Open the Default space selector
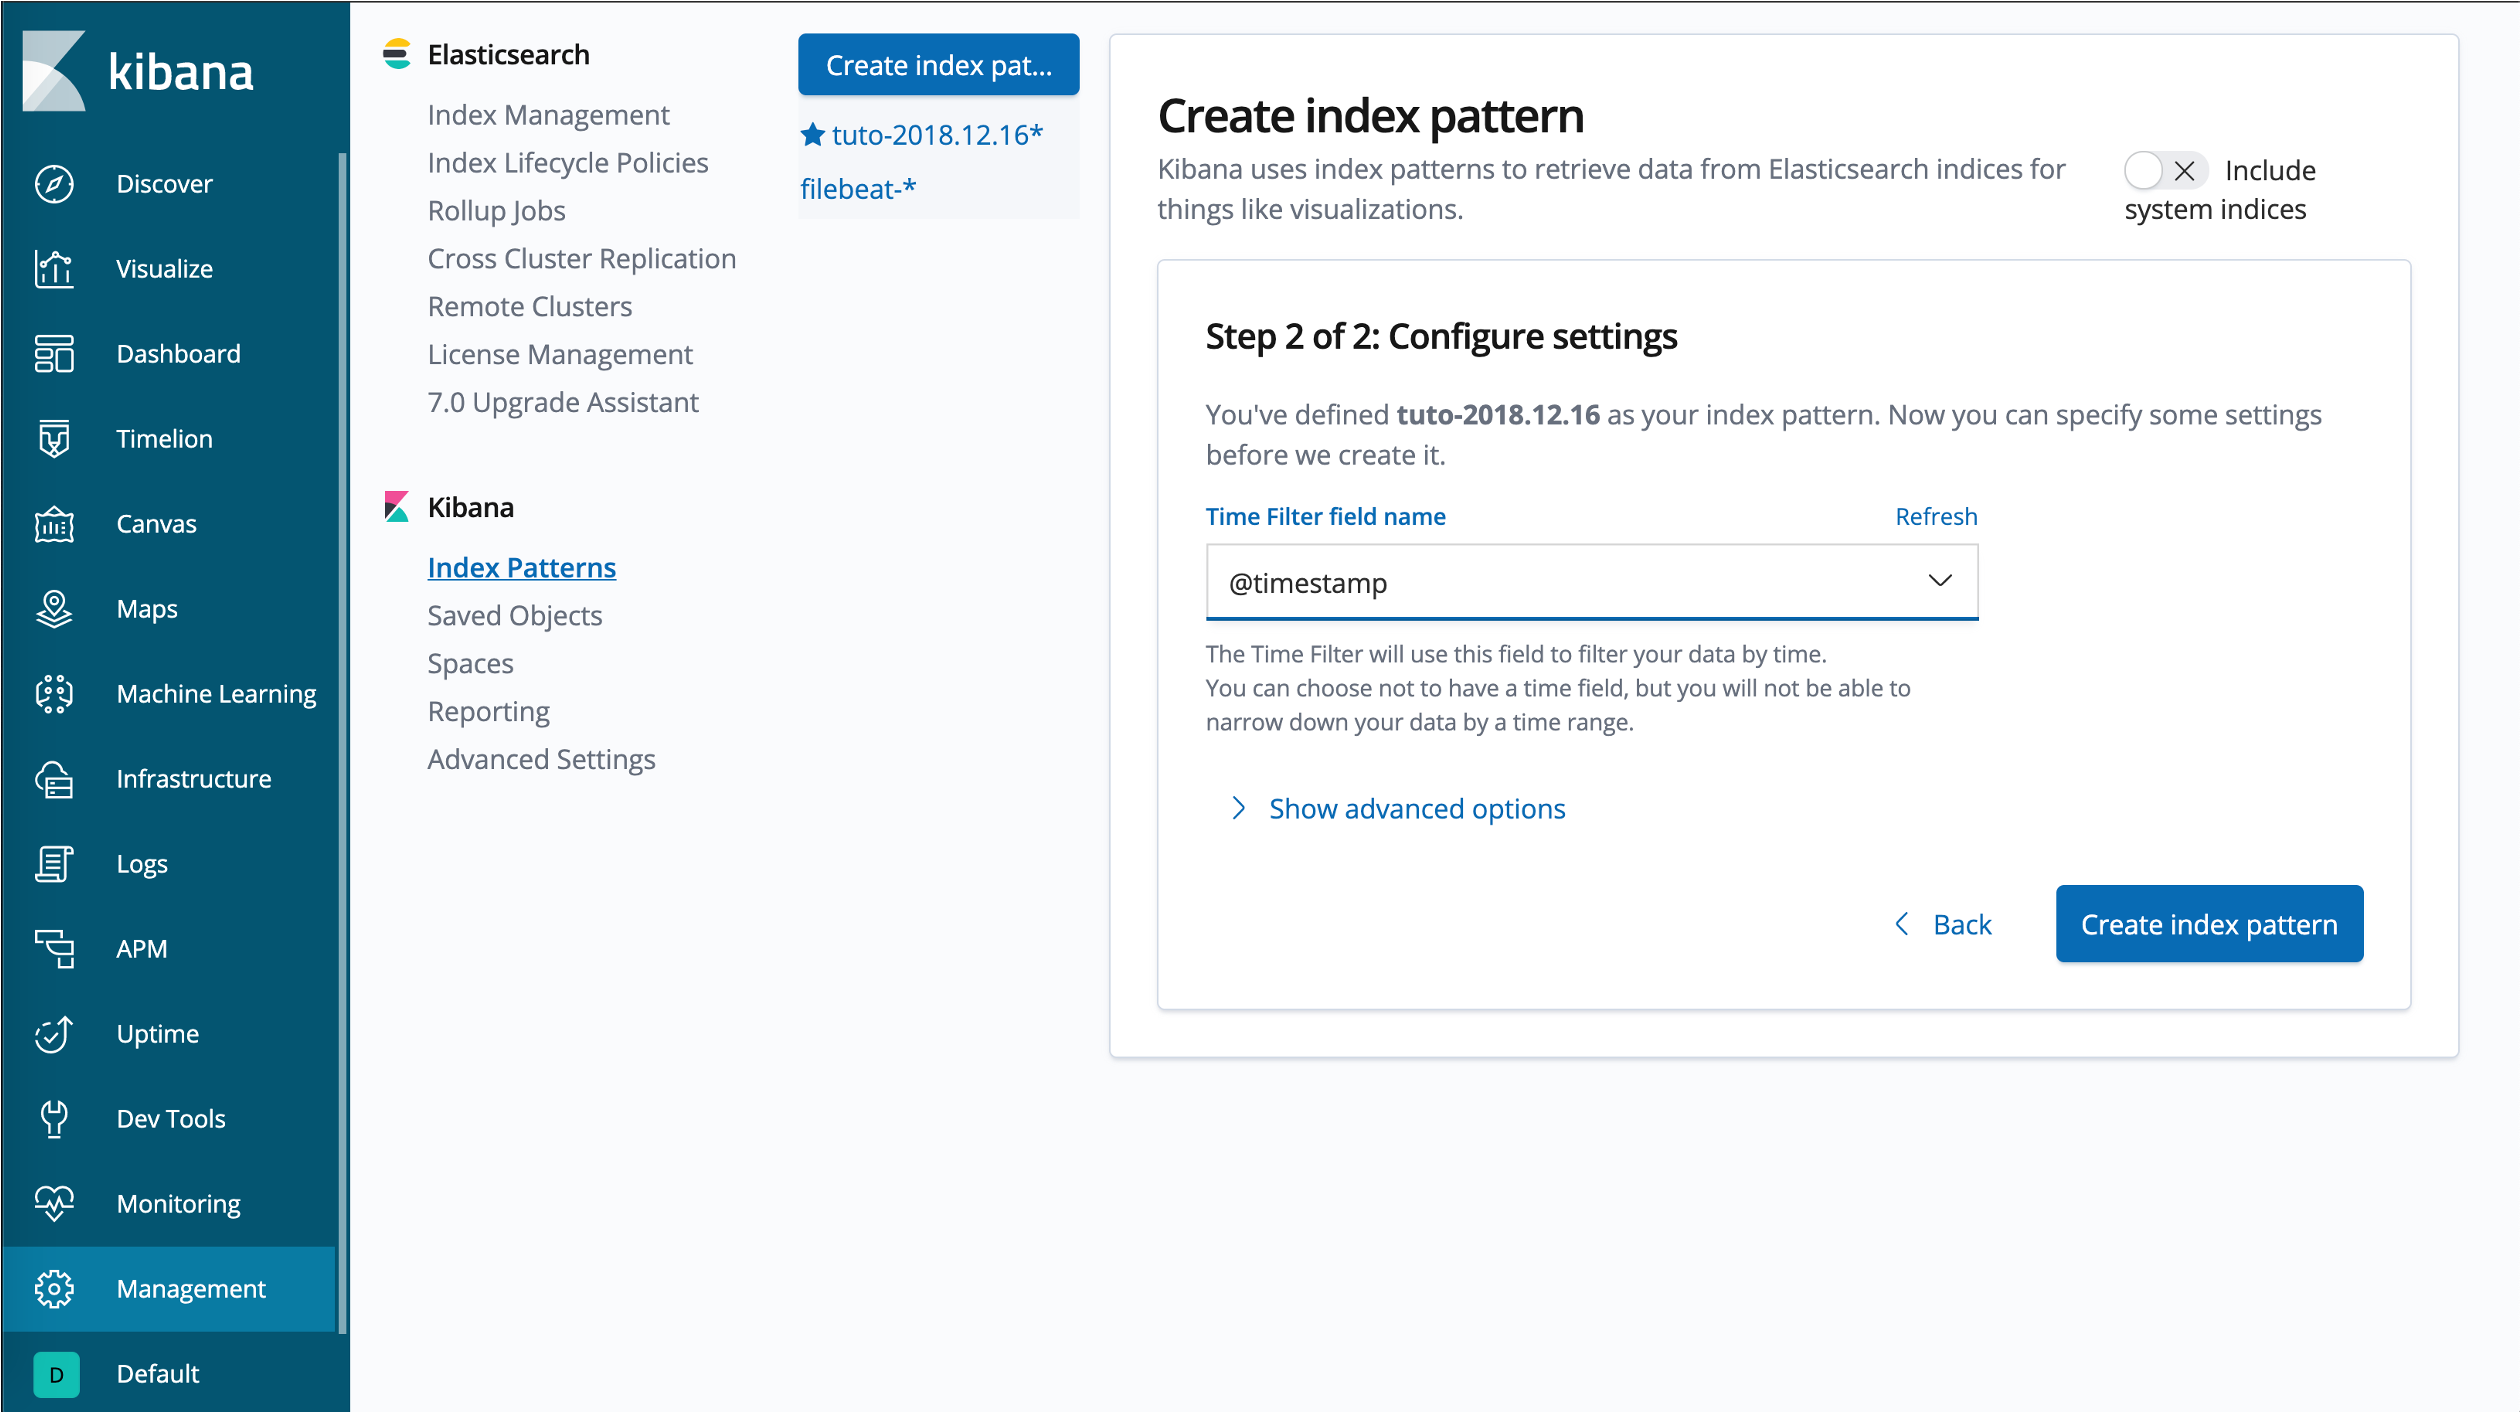The height and width of the screenshot is (1412, 2520). coord(56,1374)
